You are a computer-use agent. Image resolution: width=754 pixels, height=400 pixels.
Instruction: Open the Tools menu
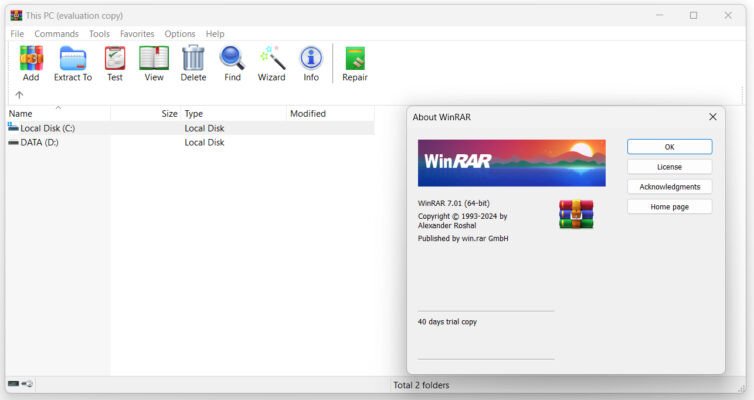99,34
